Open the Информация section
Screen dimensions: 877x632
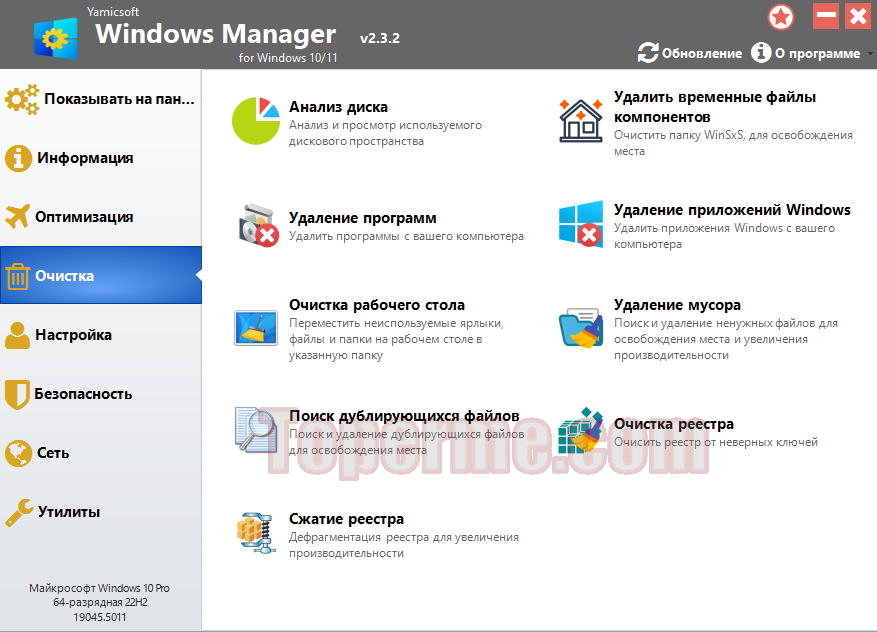tap(101, 158)
